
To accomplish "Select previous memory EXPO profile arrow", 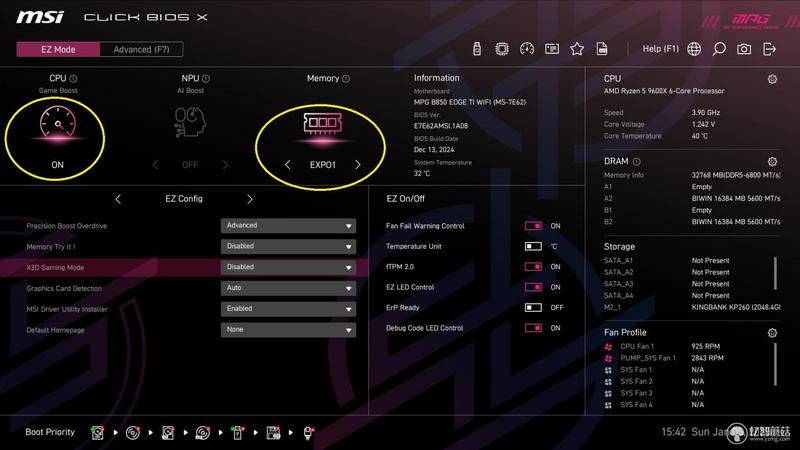I will point(288,165).
